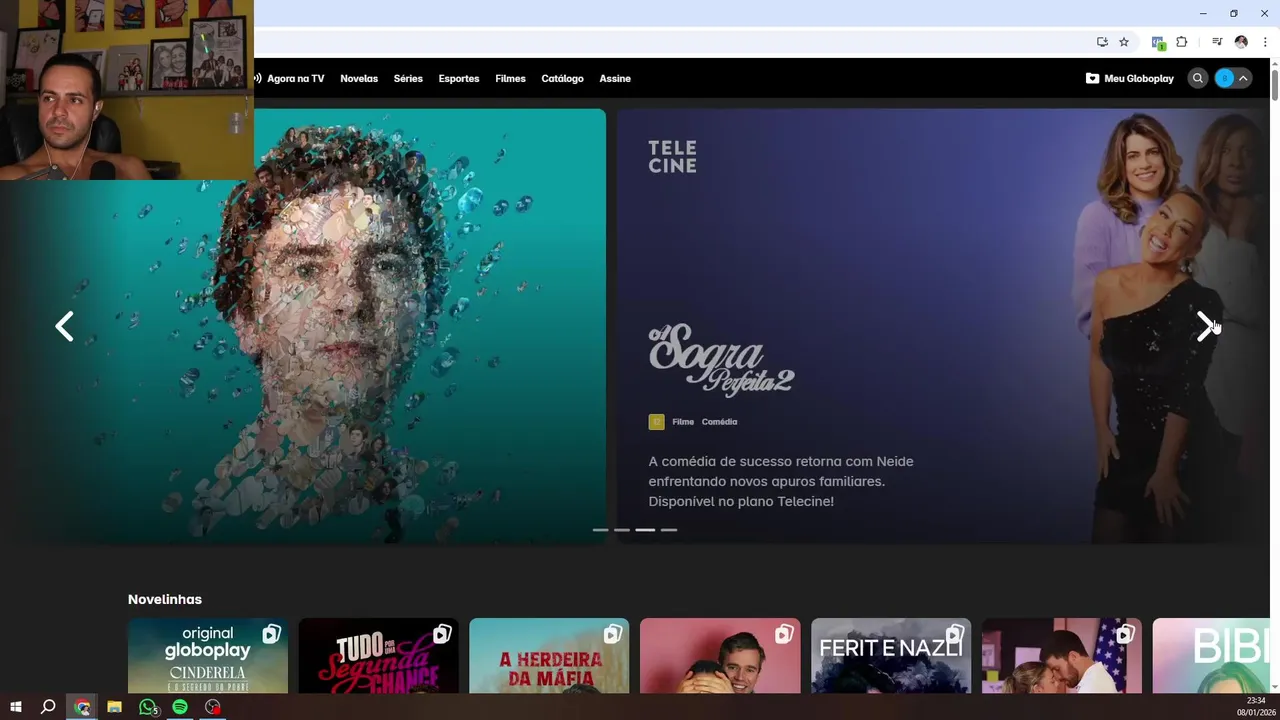This screenshot has width=1280, height=720.
Task: Open the Catálogo menu item
Action: (562, 78)
